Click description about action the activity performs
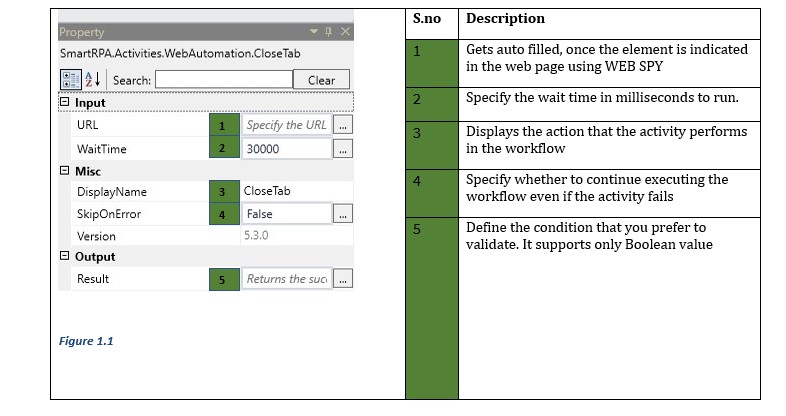Screen dimensions: 786x416 pos(607,140)
